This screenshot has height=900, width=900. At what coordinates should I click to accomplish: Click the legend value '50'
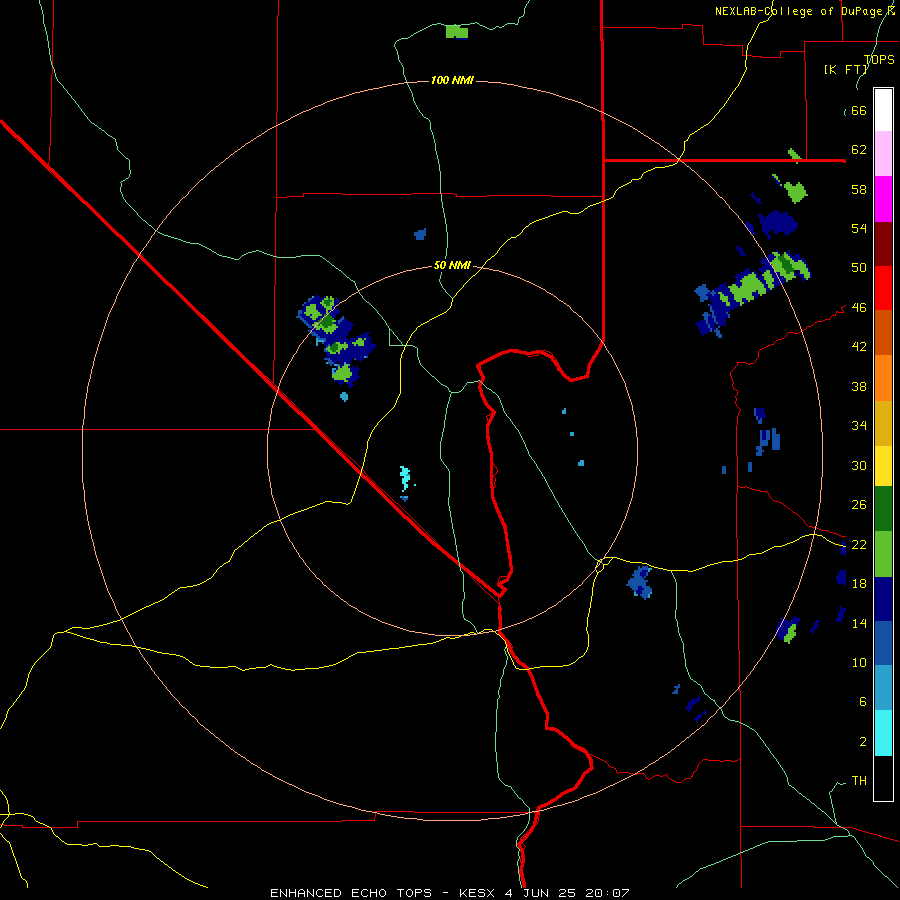(859, 267)
